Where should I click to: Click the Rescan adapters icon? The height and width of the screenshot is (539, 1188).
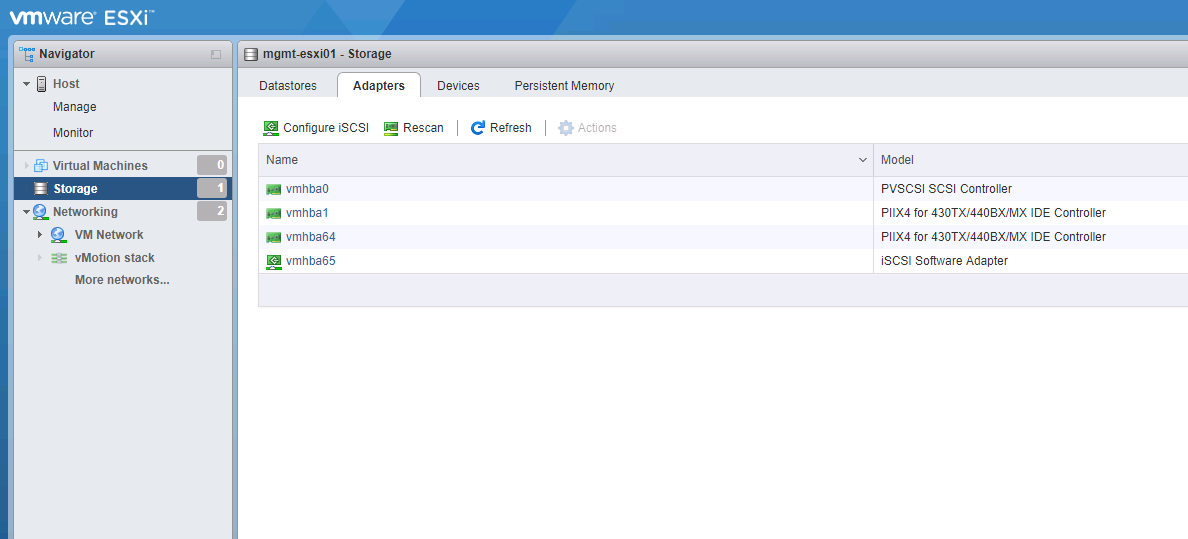tap(391, 128)
